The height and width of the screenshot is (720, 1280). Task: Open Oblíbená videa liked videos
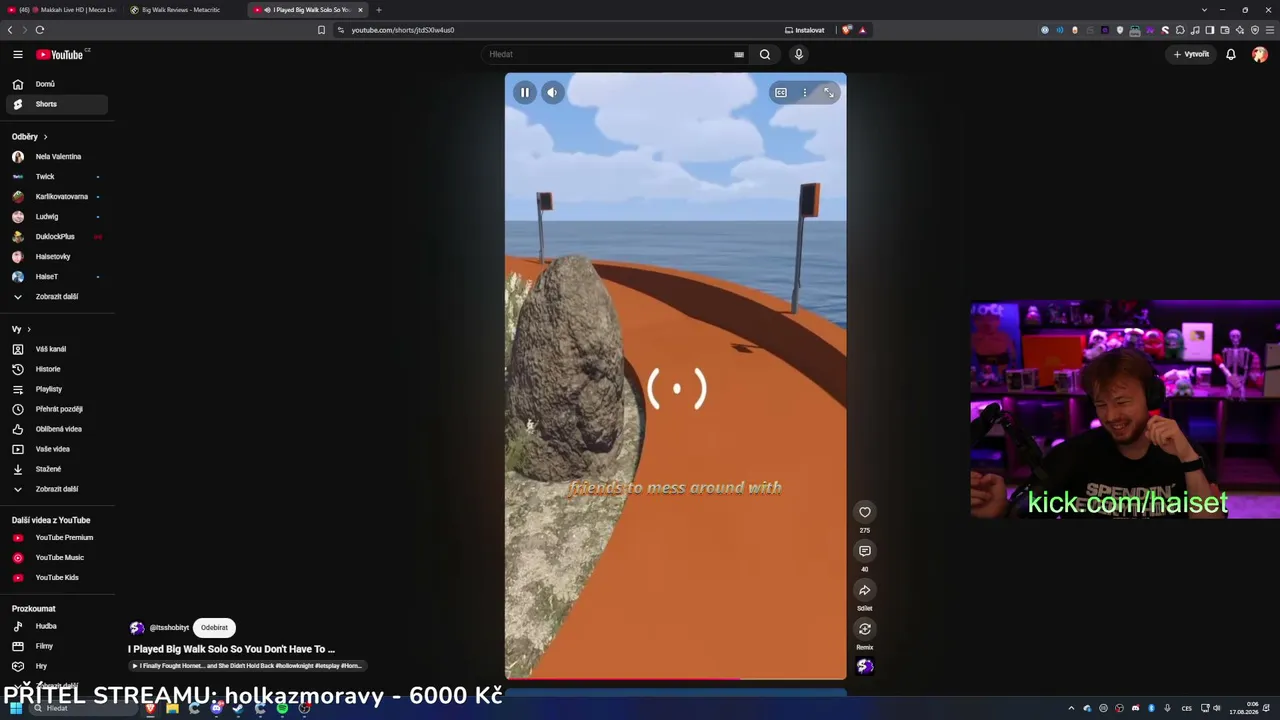57,429
